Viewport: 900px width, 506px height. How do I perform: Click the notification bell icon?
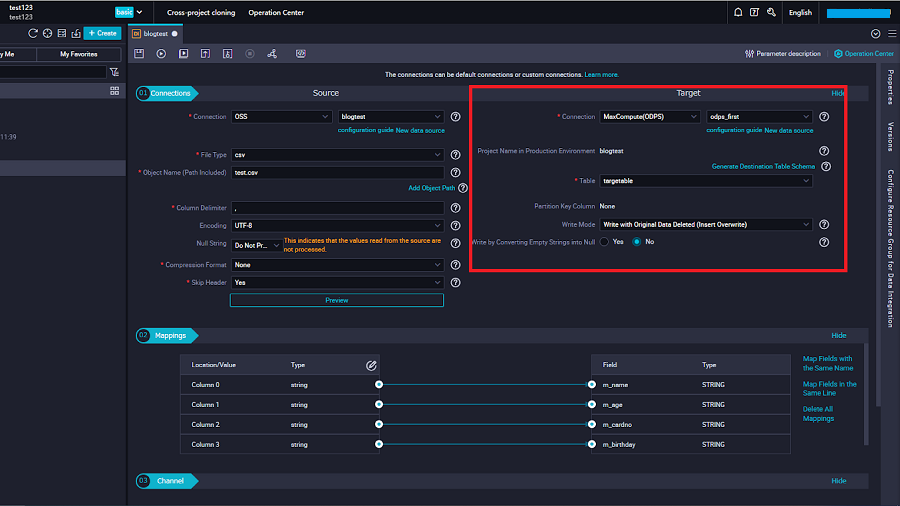(738, 13)
